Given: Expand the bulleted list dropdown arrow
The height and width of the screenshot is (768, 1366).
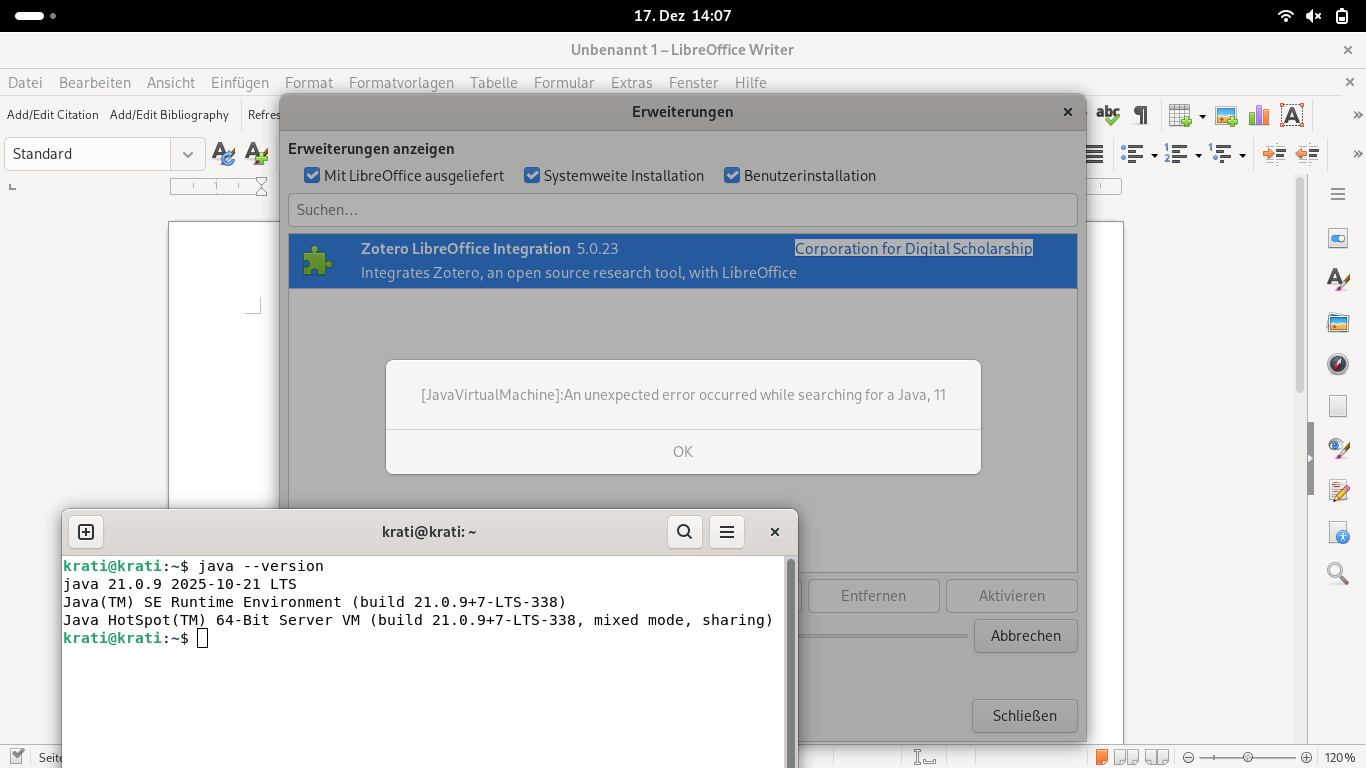Looking at the screenshot, I should pos(1154,155).
